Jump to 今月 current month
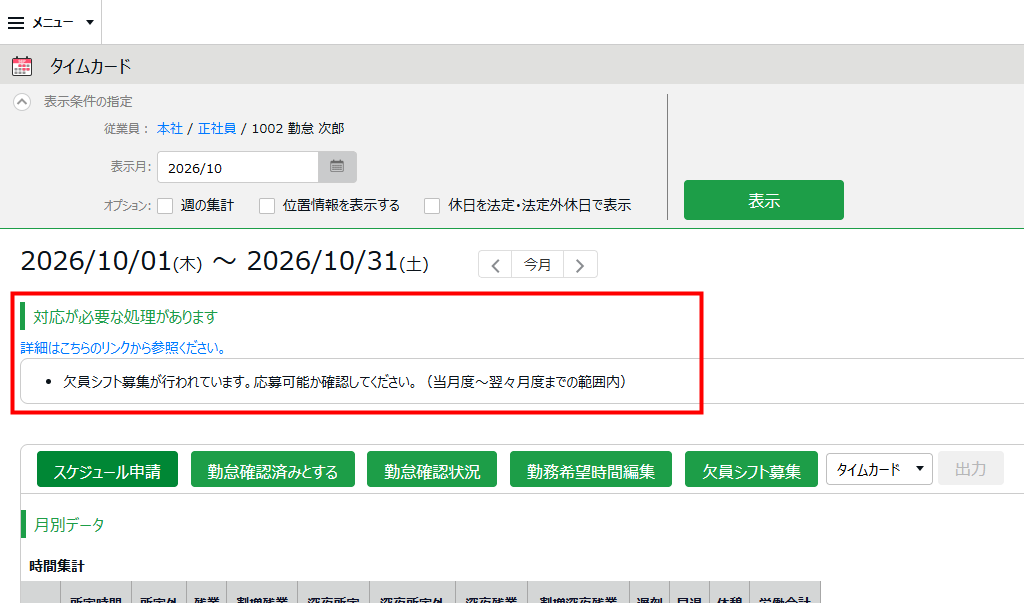 (x=537, y=265)
